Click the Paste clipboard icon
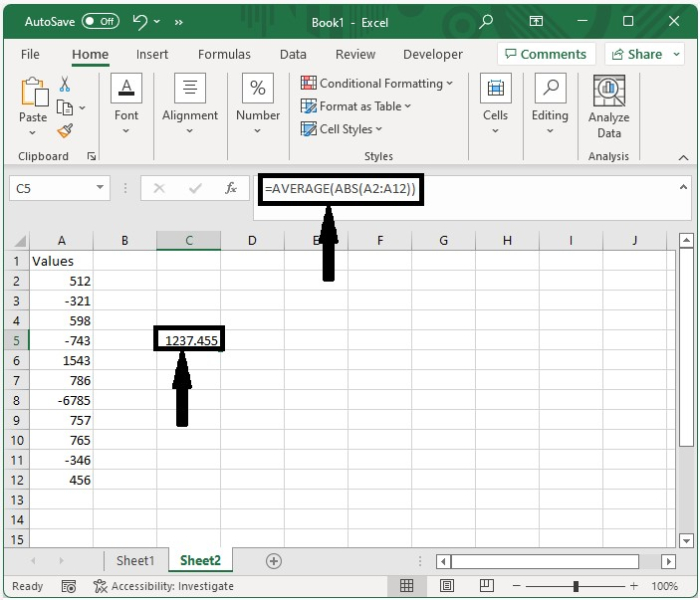 coord(34,92)
